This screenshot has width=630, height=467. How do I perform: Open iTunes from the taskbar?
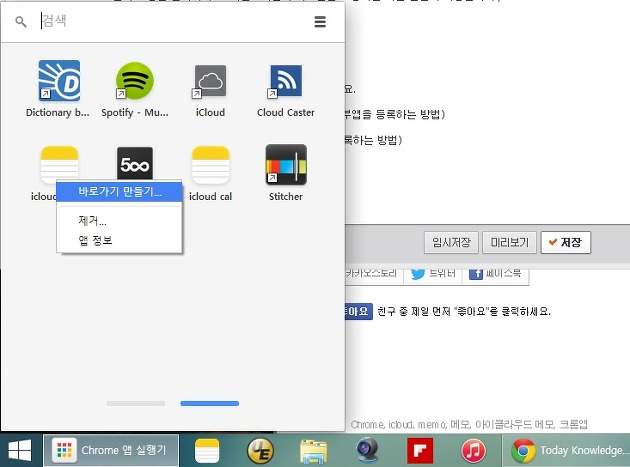click(473, 451)
